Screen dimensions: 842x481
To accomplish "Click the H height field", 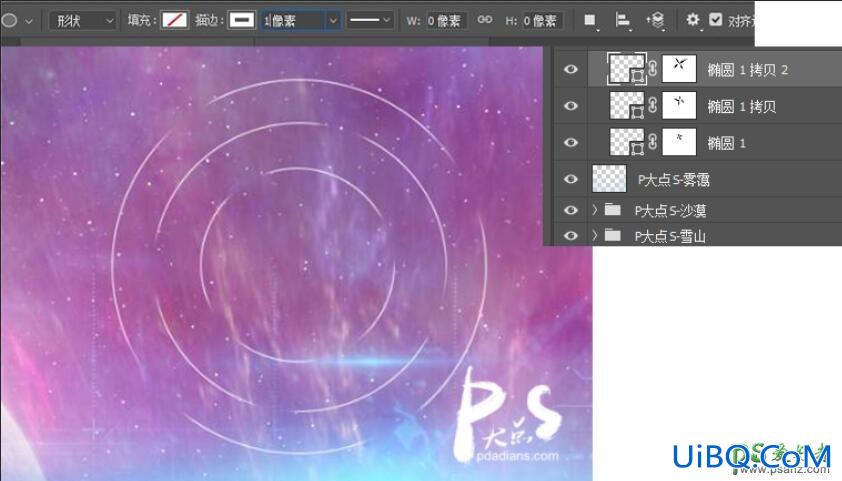I will click(542, 21).
